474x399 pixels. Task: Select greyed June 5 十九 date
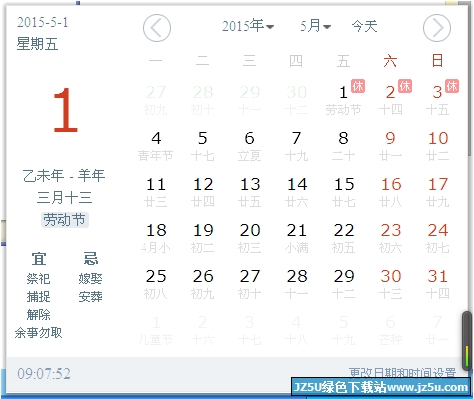[x=343, y=330]
